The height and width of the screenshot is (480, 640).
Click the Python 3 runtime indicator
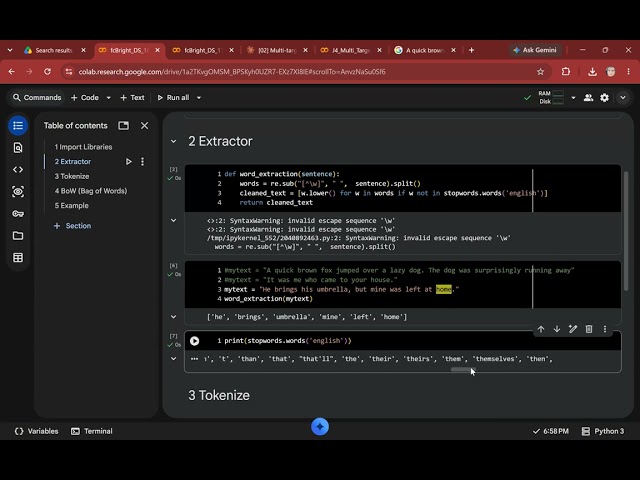tap(603, 431)
